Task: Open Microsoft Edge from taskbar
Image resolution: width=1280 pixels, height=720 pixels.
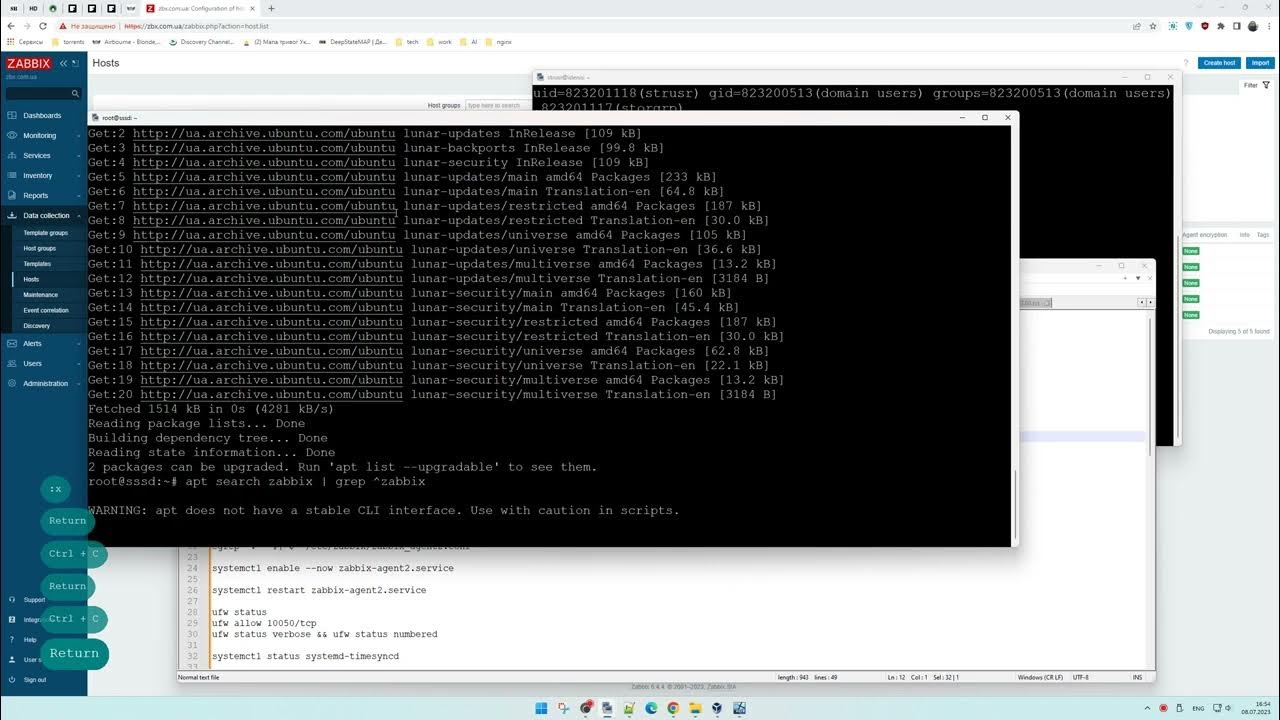Action: point(651,708)
